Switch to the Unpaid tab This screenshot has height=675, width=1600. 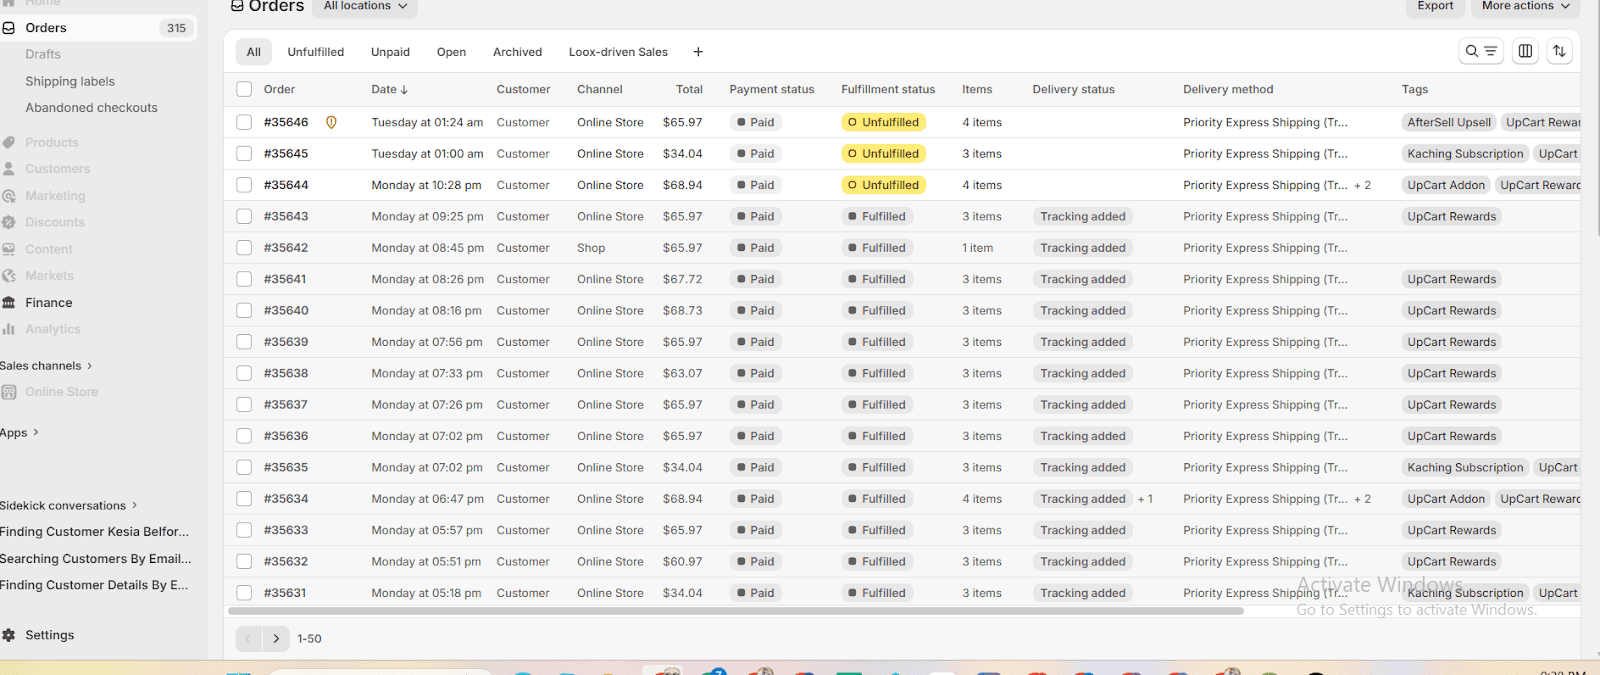pos(390,52)
